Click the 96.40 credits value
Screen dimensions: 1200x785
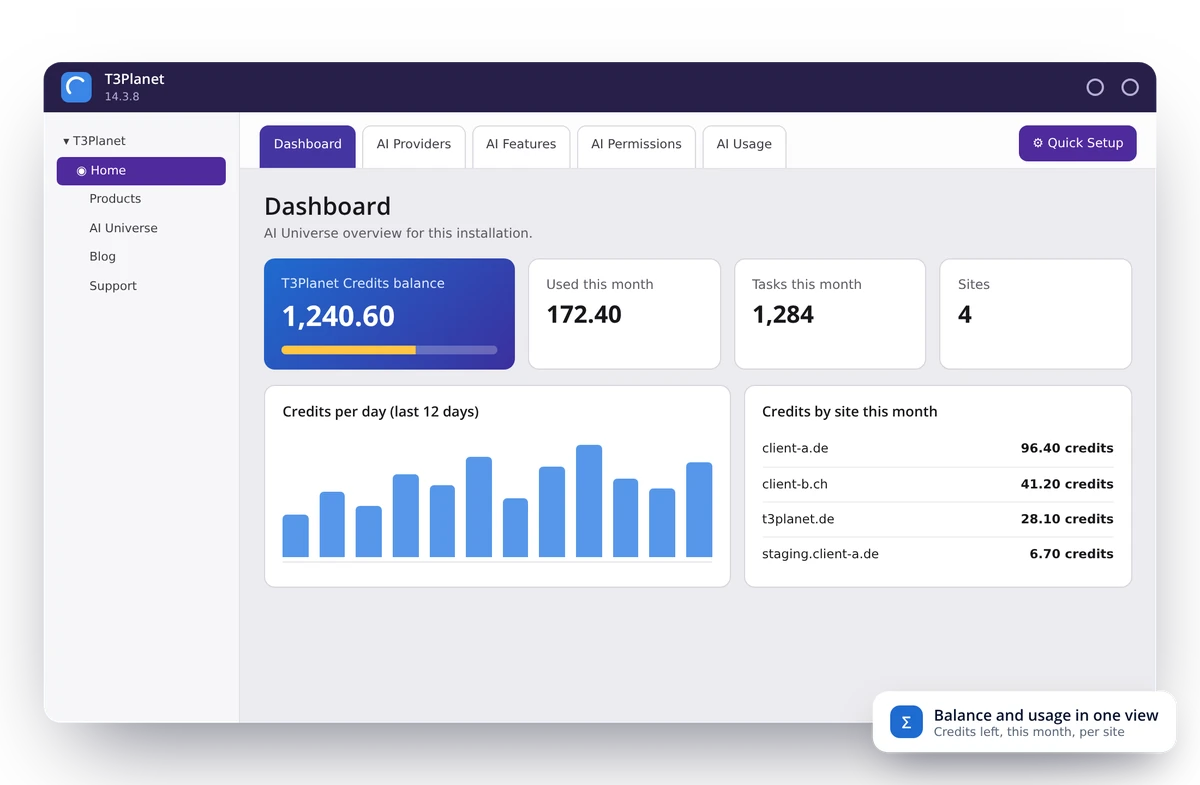click(x=1067, y=449)
